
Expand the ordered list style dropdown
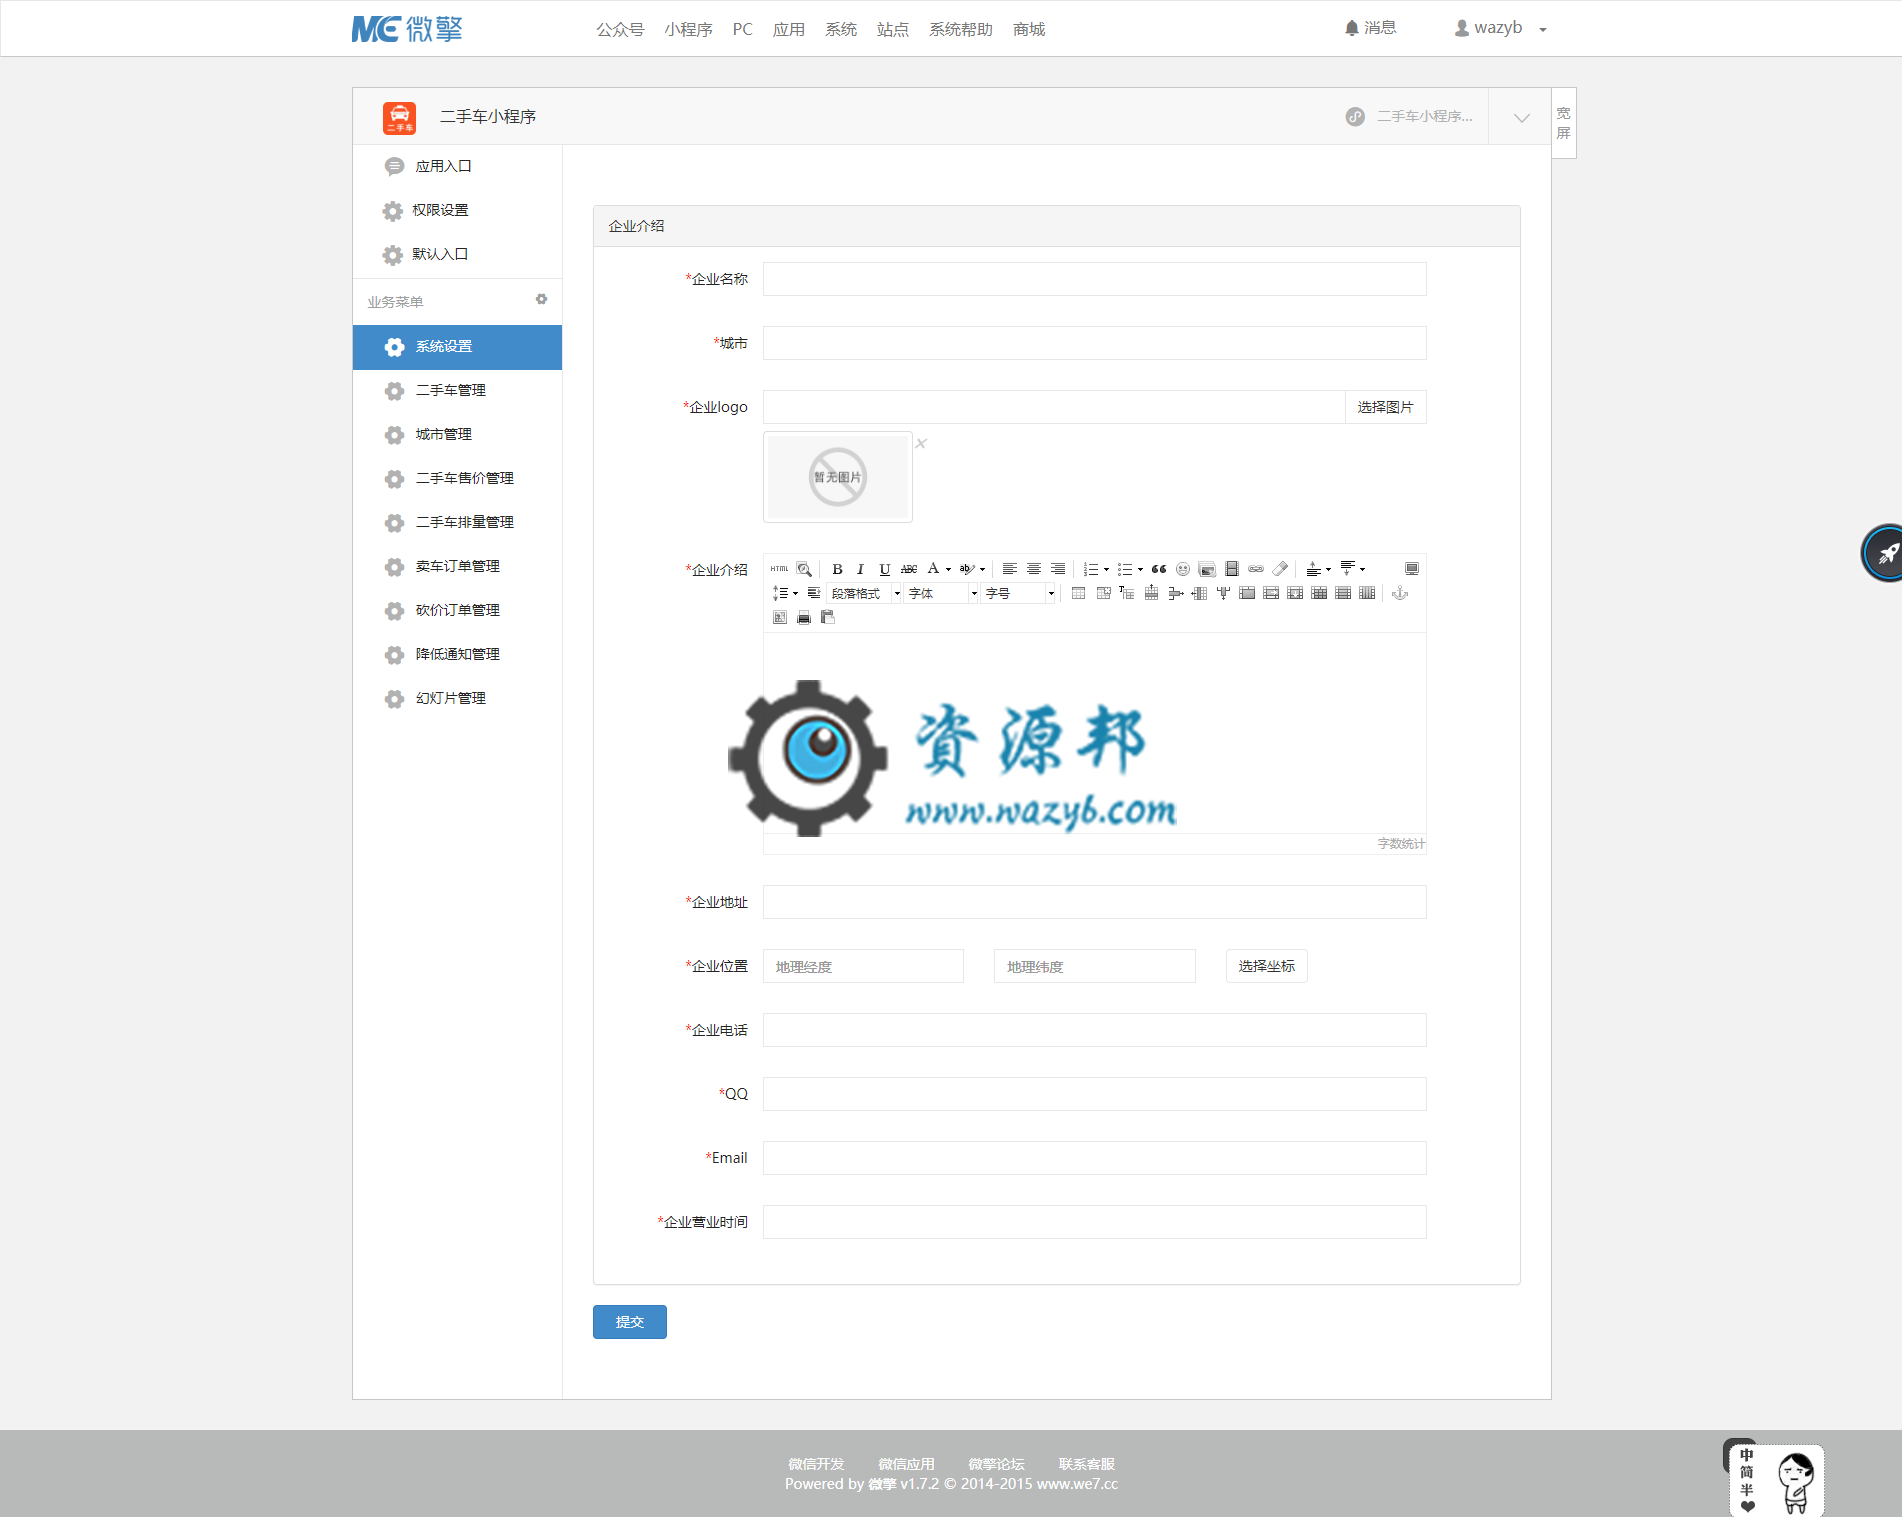pyautogui.click(x=1106, y=569)
